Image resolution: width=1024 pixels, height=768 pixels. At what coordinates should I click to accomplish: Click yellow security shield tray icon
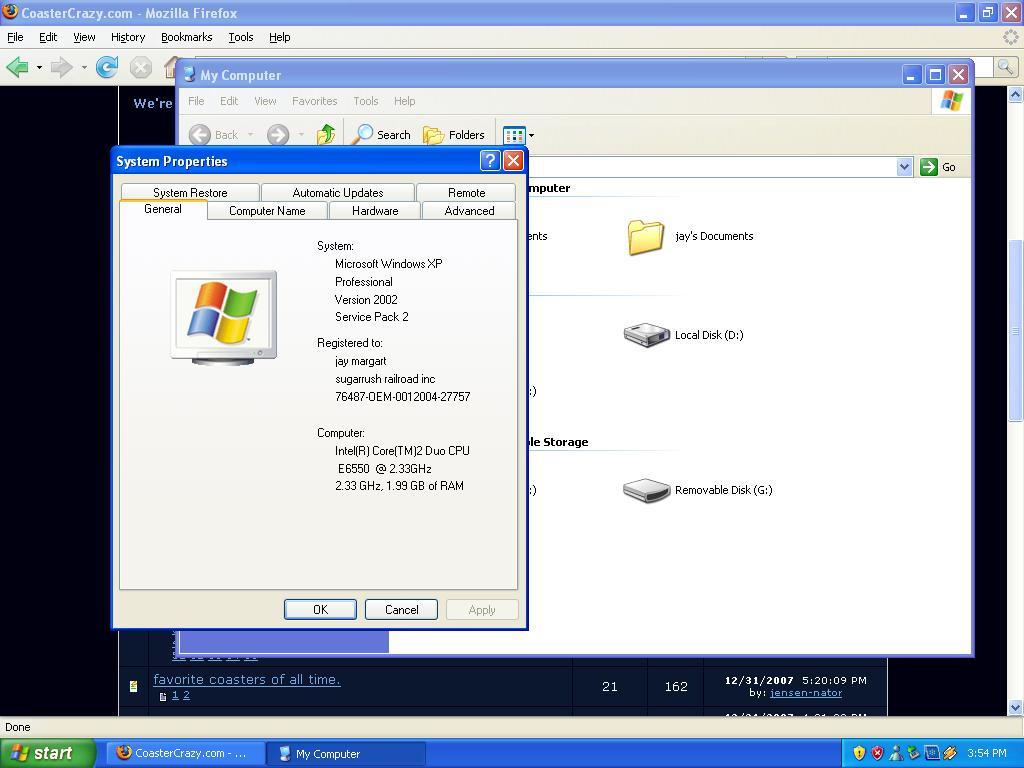point(859,753)
